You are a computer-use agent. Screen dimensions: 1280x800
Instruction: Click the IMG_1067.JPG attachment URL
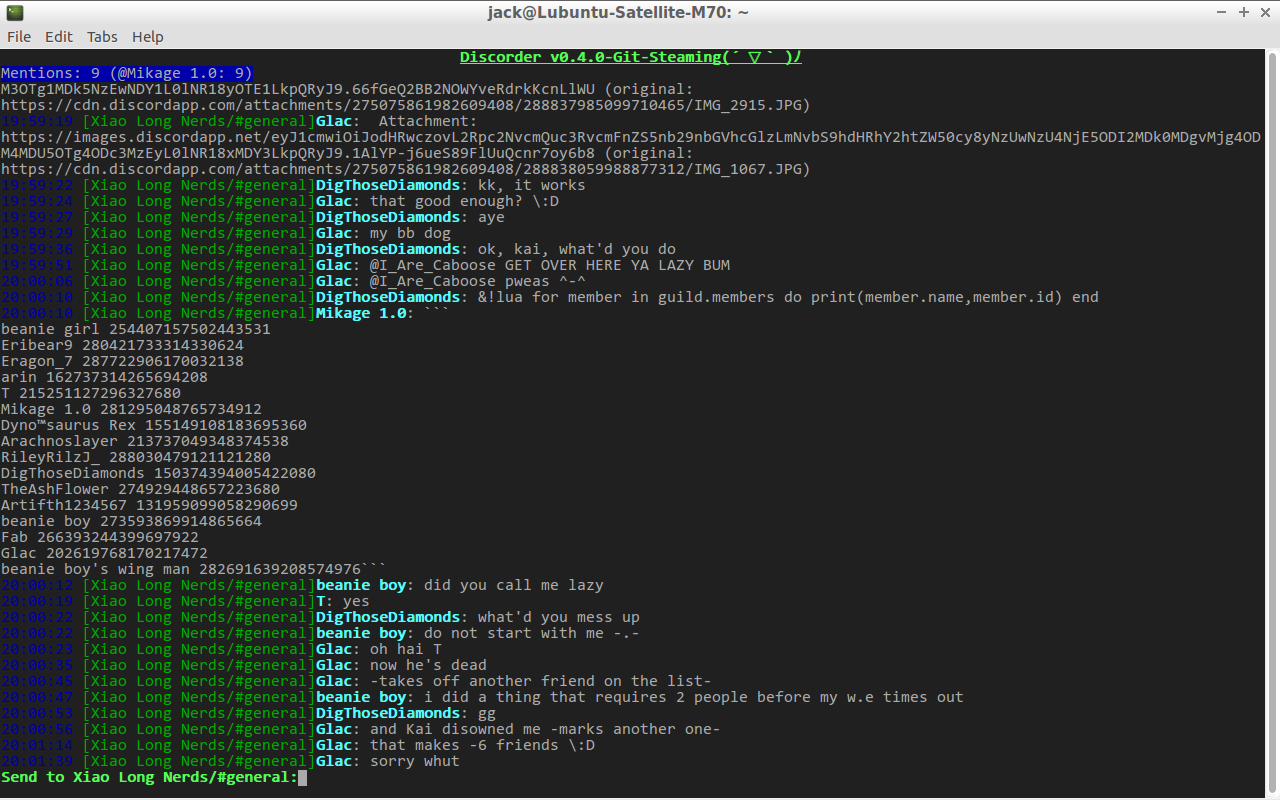[405, 169]
